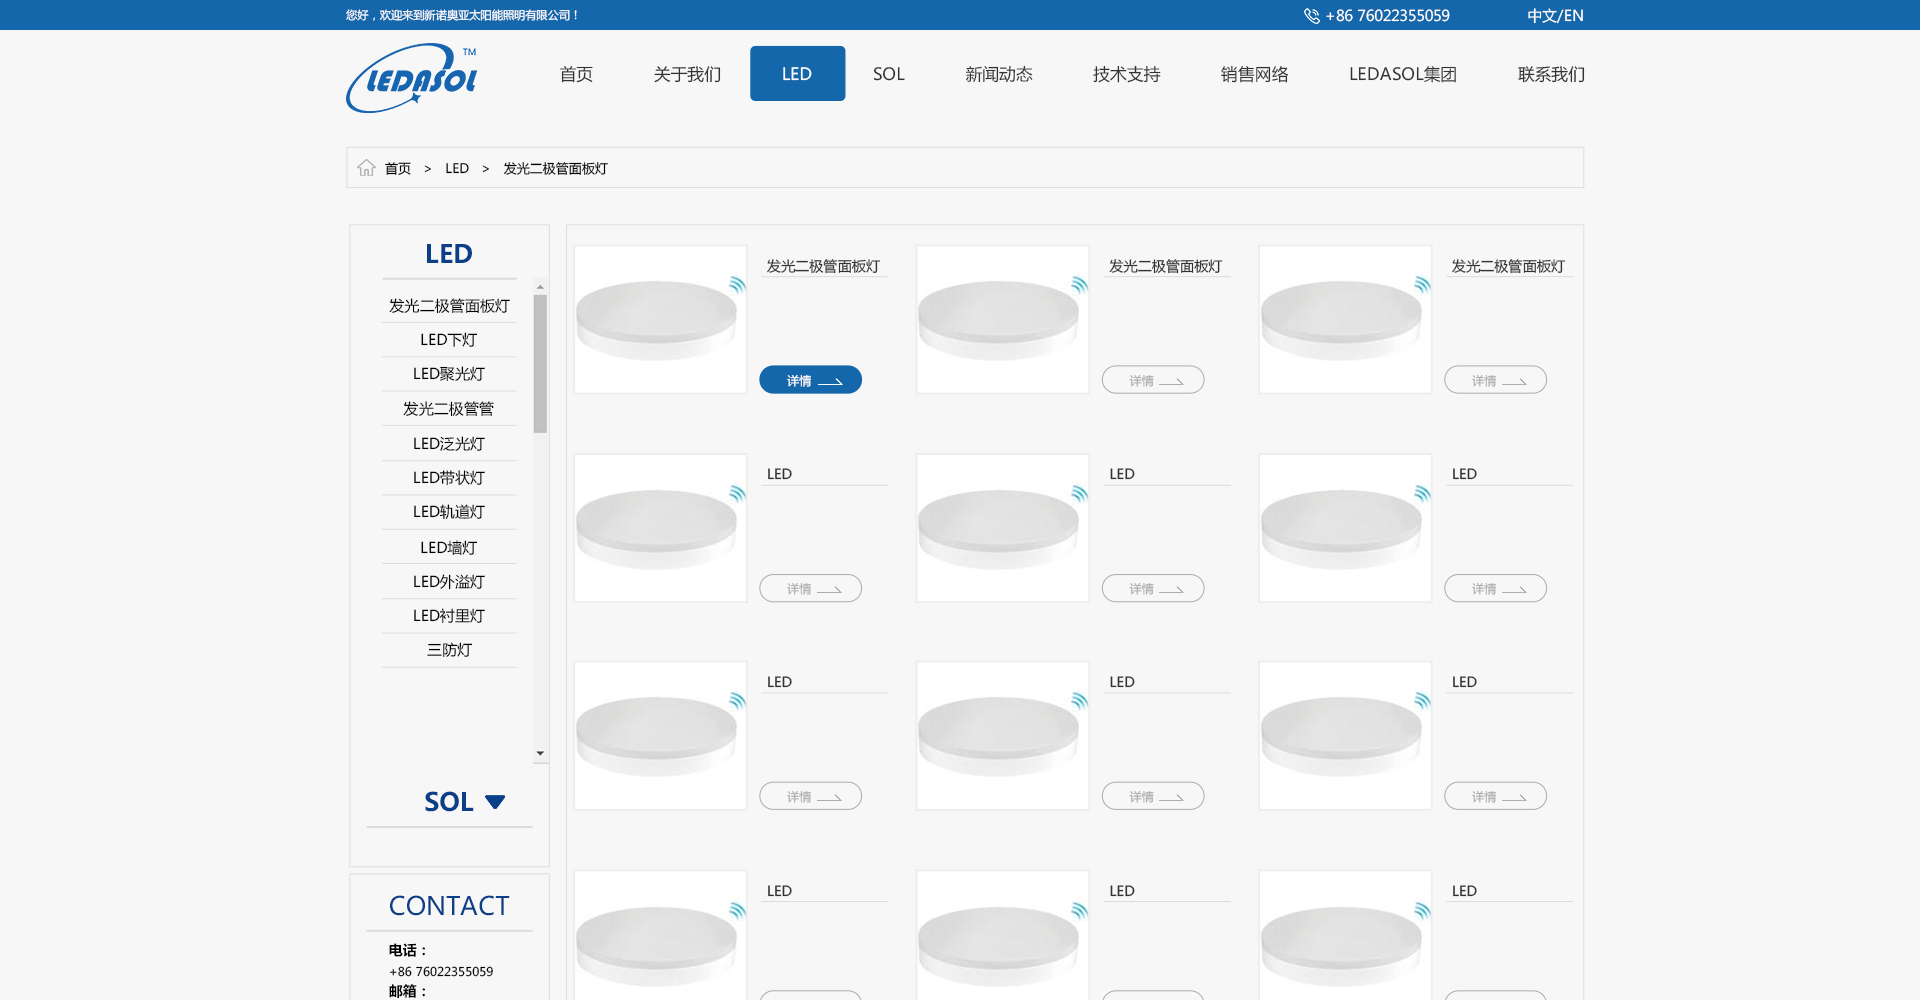Go to 关于我们 menu item
The width and height of the screenshot is (1920, 1000).
pos(686,74)
